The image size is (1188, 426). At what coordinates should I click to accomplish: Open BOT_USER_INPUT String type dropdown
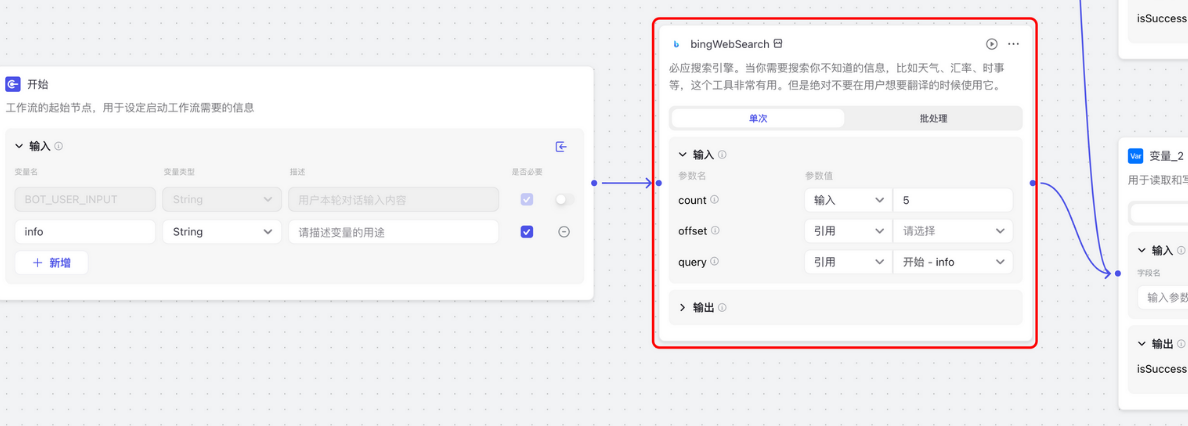[x=220, y=199]
